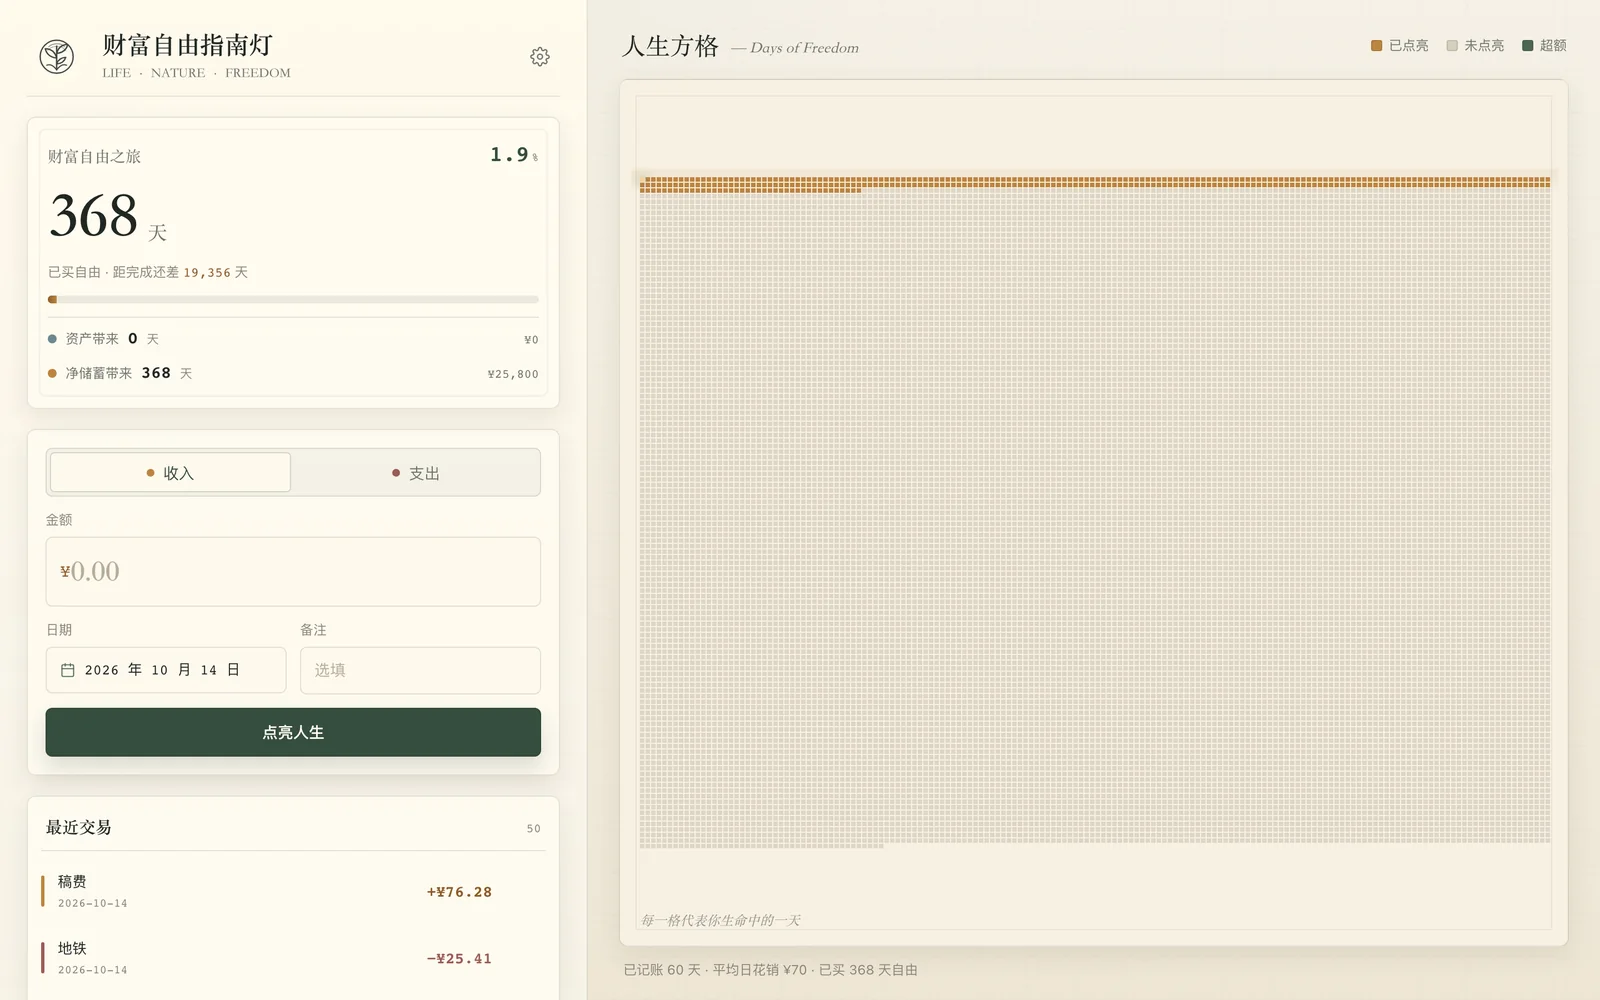The image size is (1600, 1000).
Task: Click the calendar icon in the date field
Action: [68, 670]
